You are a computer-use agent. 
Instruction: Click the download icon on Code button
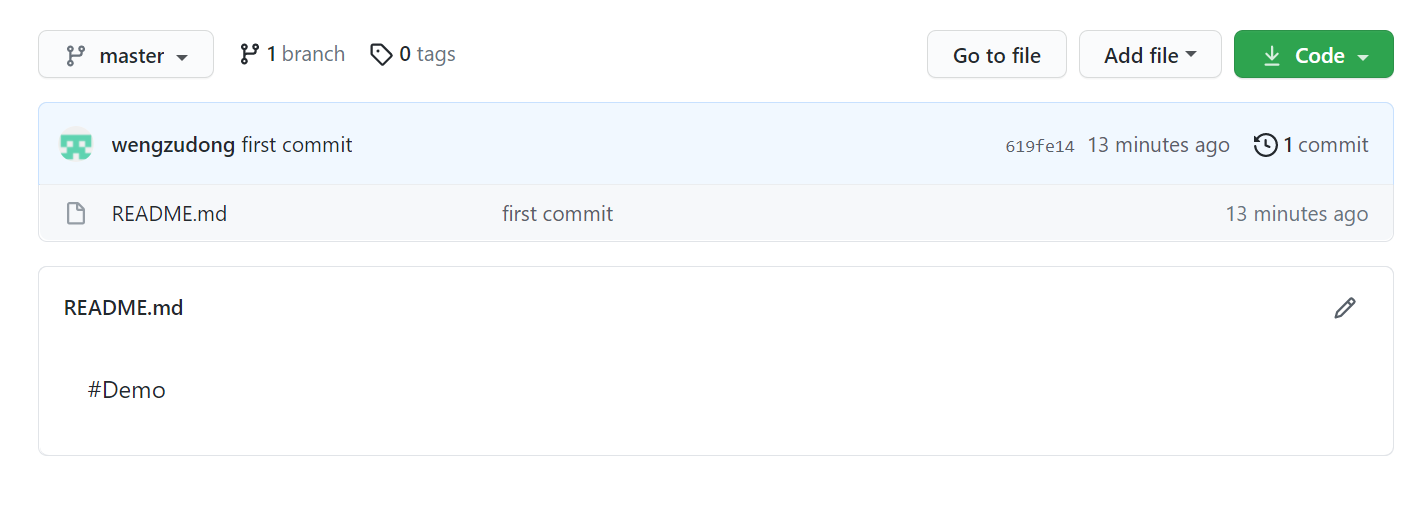pyautogui.click(x=1272, y=56)
